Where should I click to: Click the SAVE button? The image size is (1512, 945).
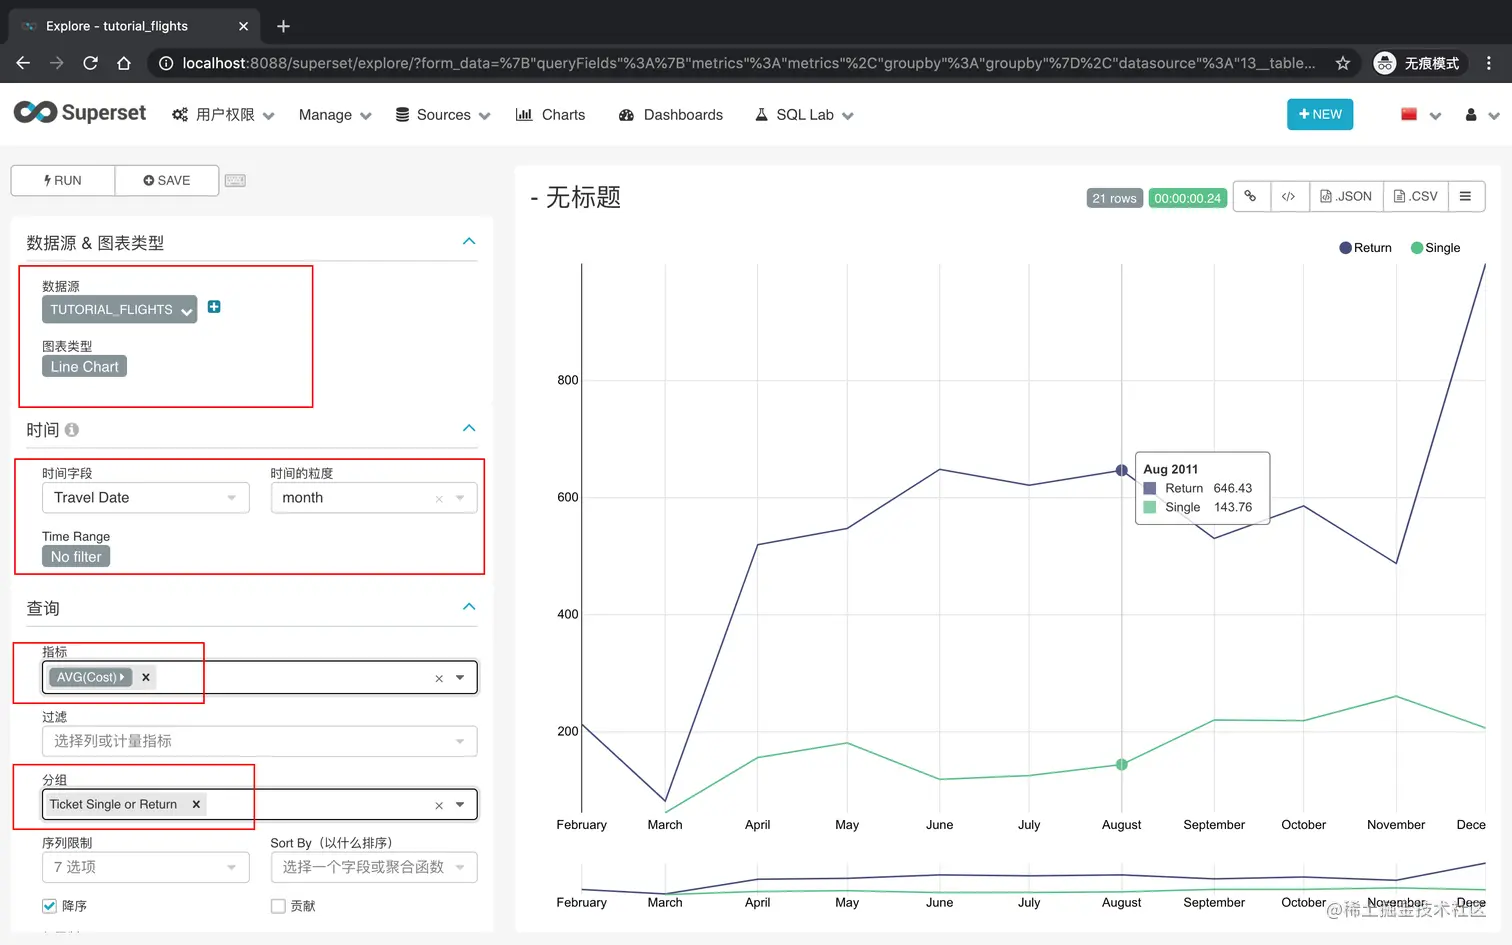click(x=167, y=181)
